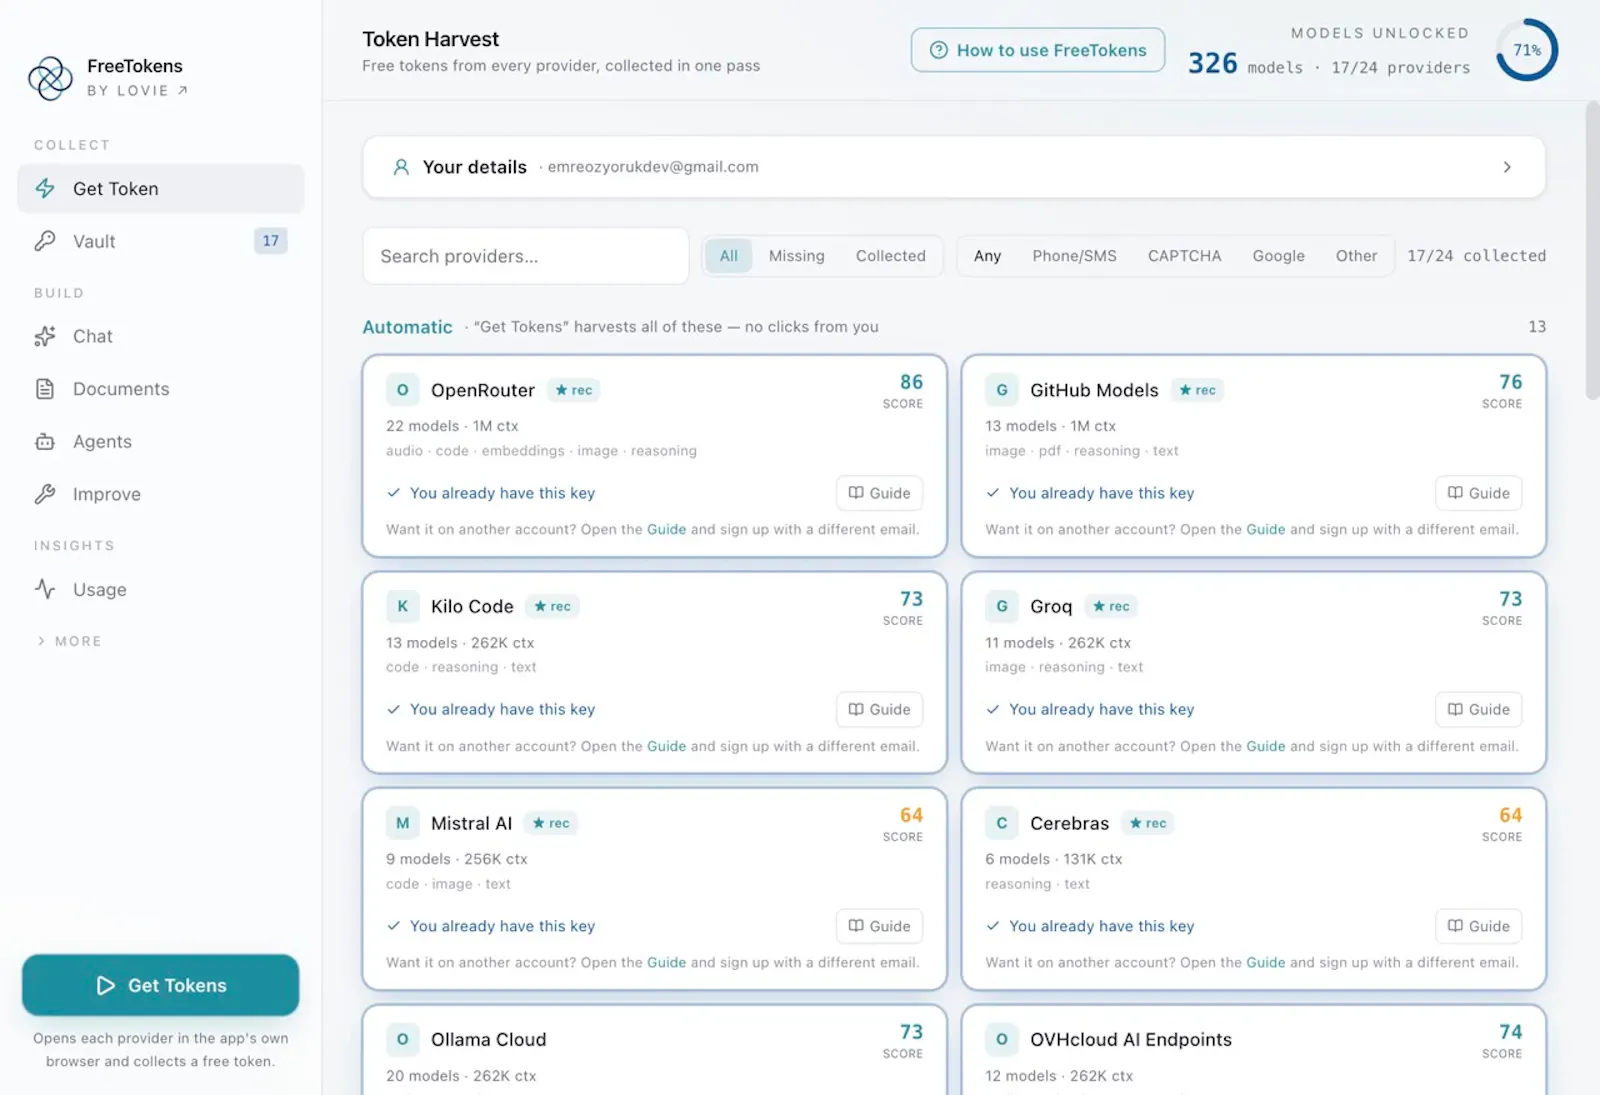Open the Groq Guide button
The image size is (1600, 1095).
click(x=1479, y=709)
